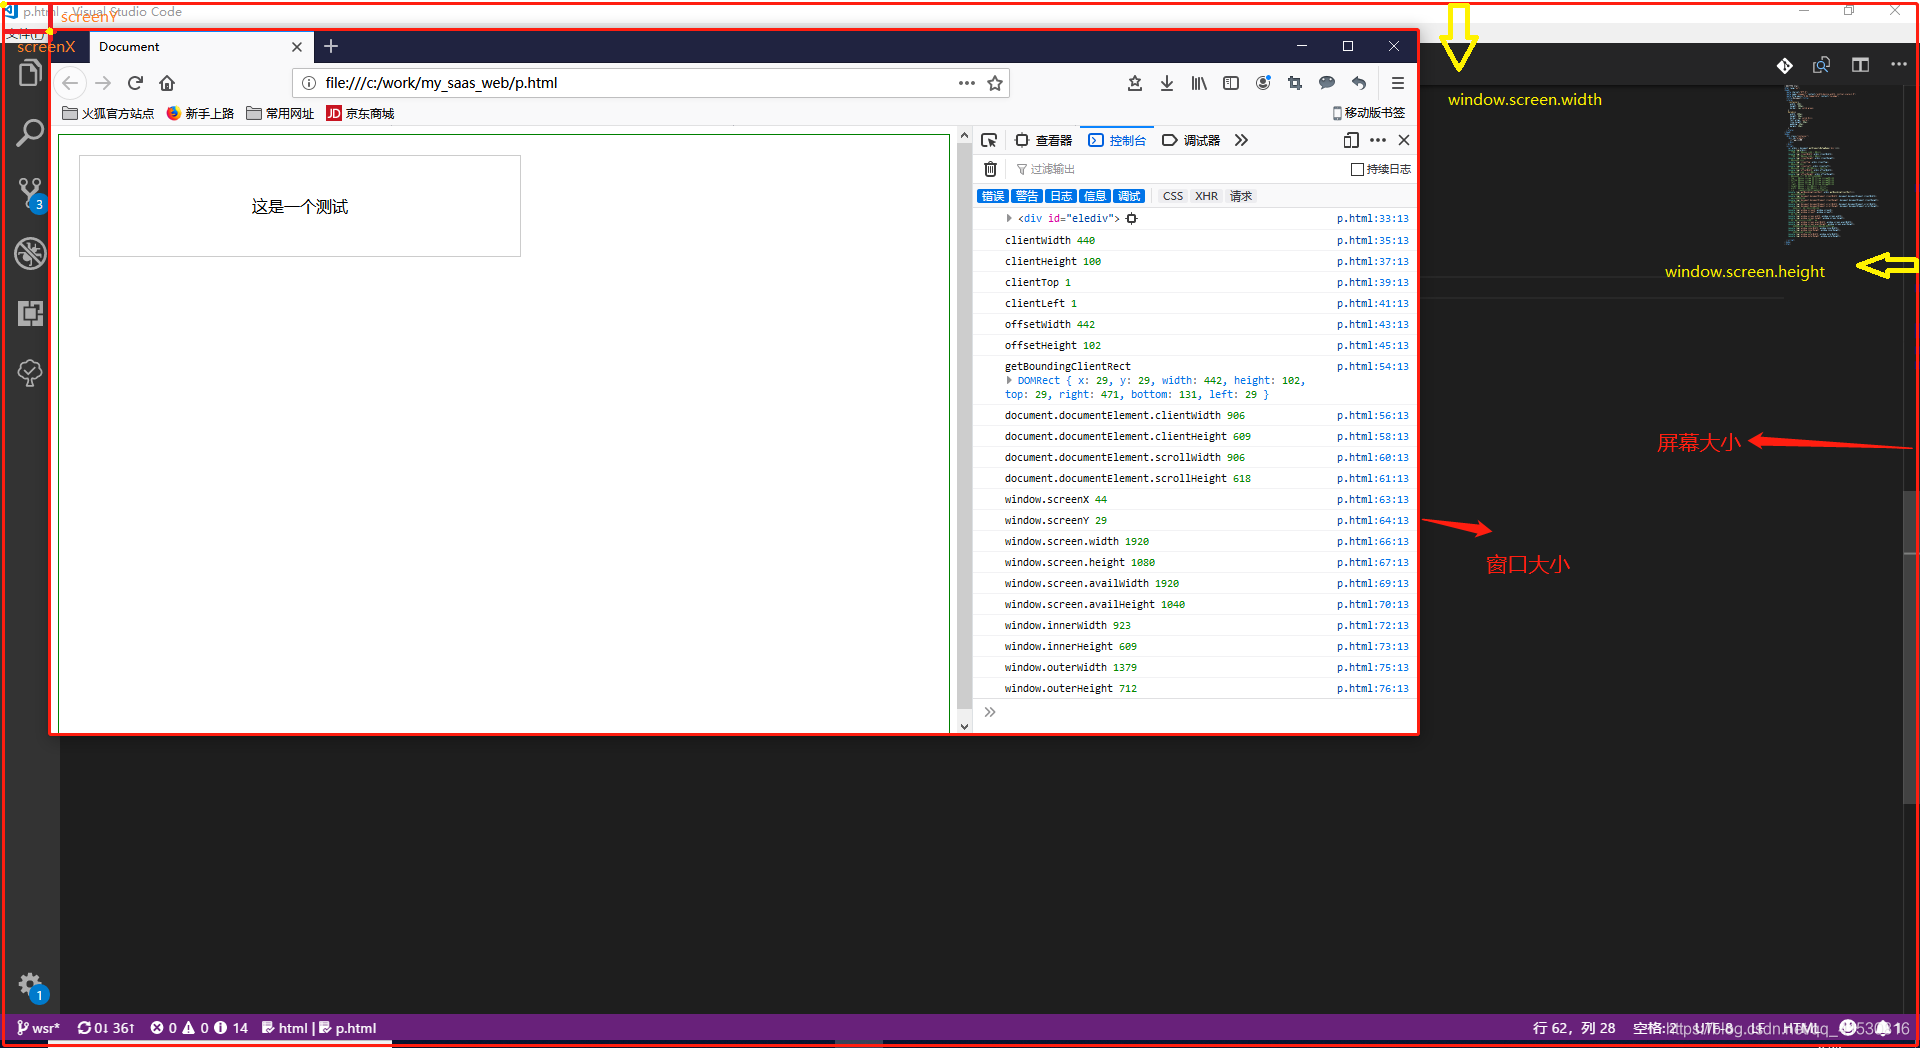Screen dimensions: 1920x1048
Task: Select the Document browser tab
Action: click(x=199, y=47)
